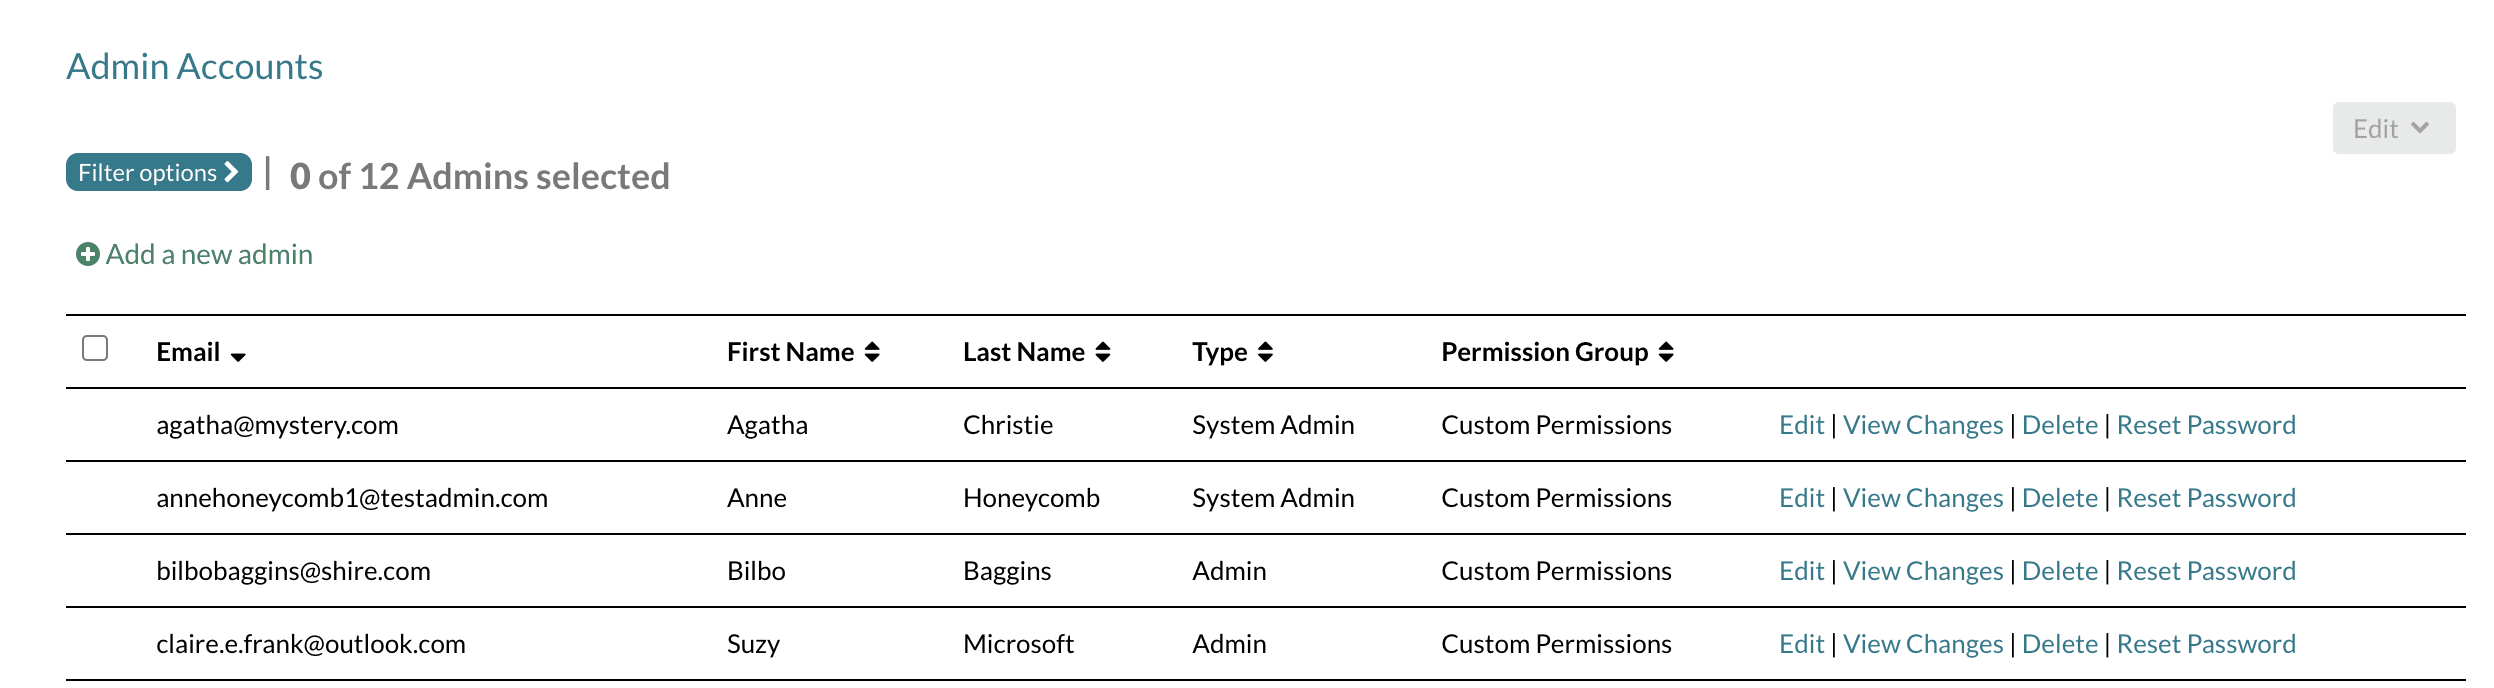
Task: Click the First Name sort arrows icon
Action: [872, 352]
